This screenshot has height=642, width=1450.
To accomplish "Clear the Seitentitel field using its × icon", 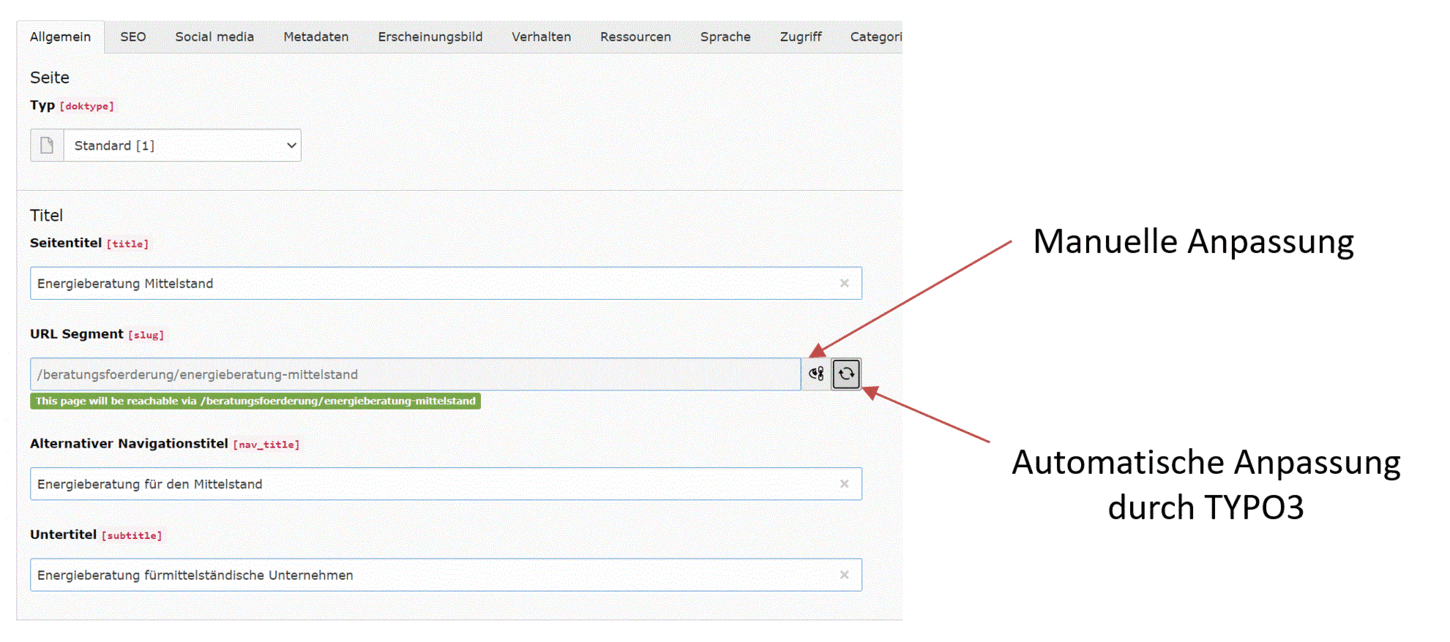I will pyautogui.click(x=843, y=283).
